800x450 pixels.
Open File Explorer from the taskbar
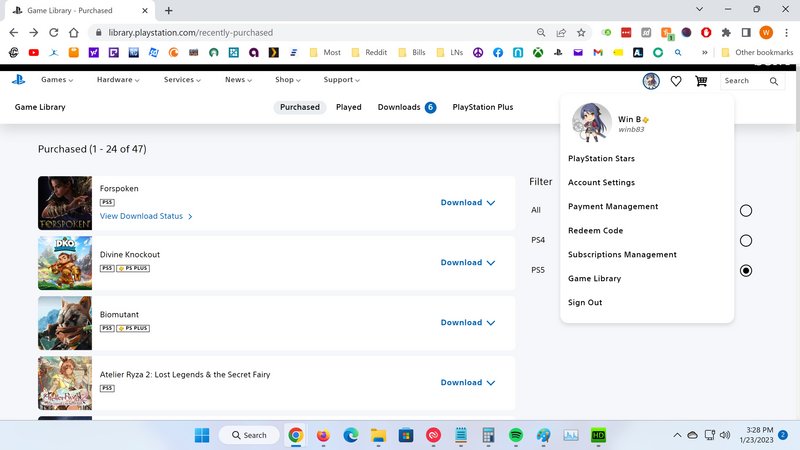(378, 435)
